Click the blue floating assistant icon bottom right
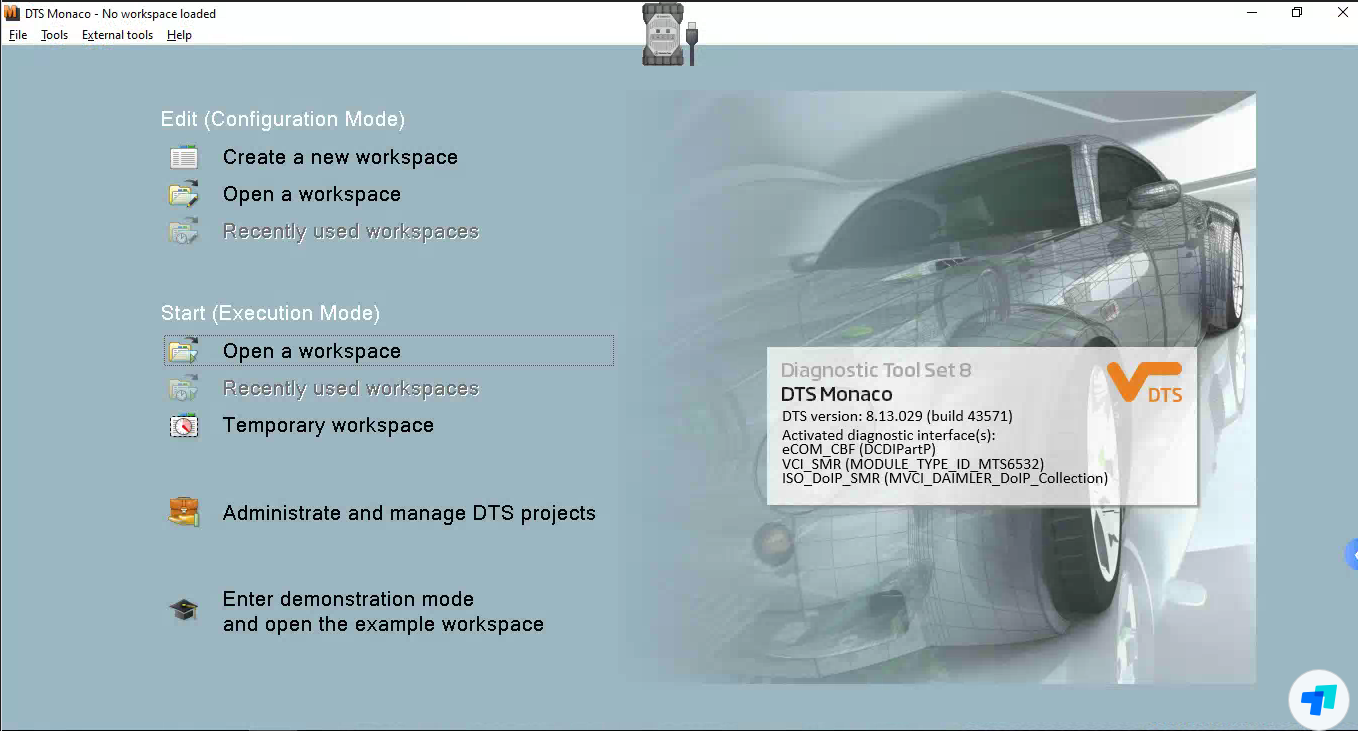This screenshot has width=1358, height=731. pos(1319,700)
